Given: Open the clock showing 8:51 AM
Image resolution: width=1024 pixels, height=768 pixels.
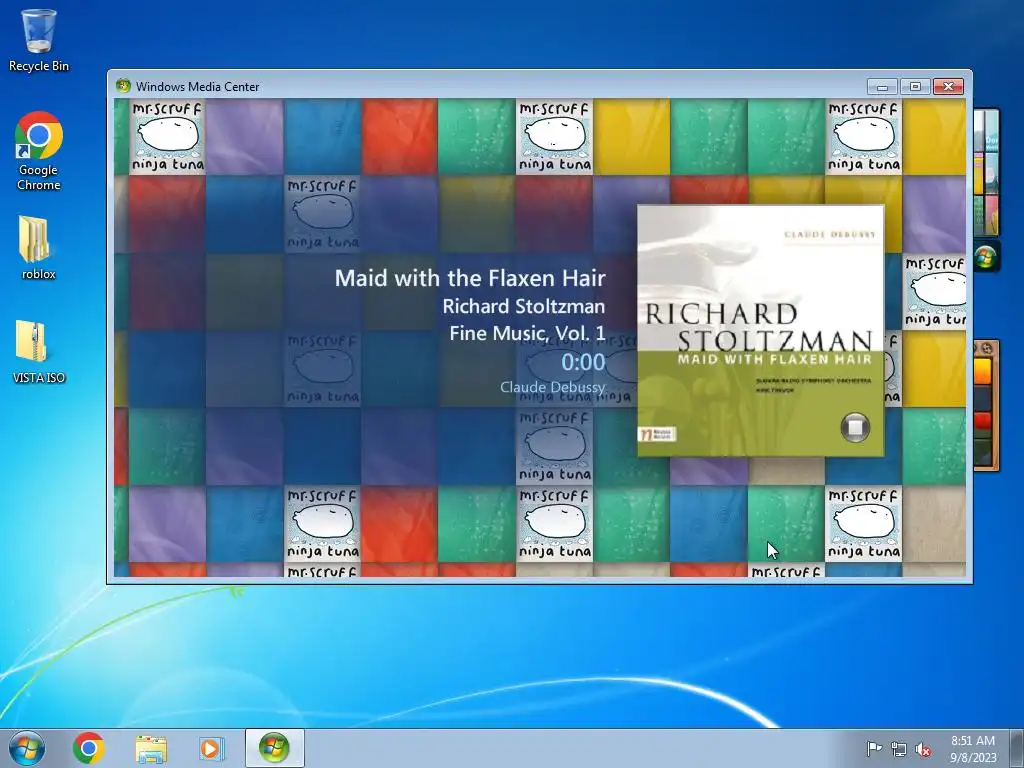Looking at the screenshot, I should [972, 749].
